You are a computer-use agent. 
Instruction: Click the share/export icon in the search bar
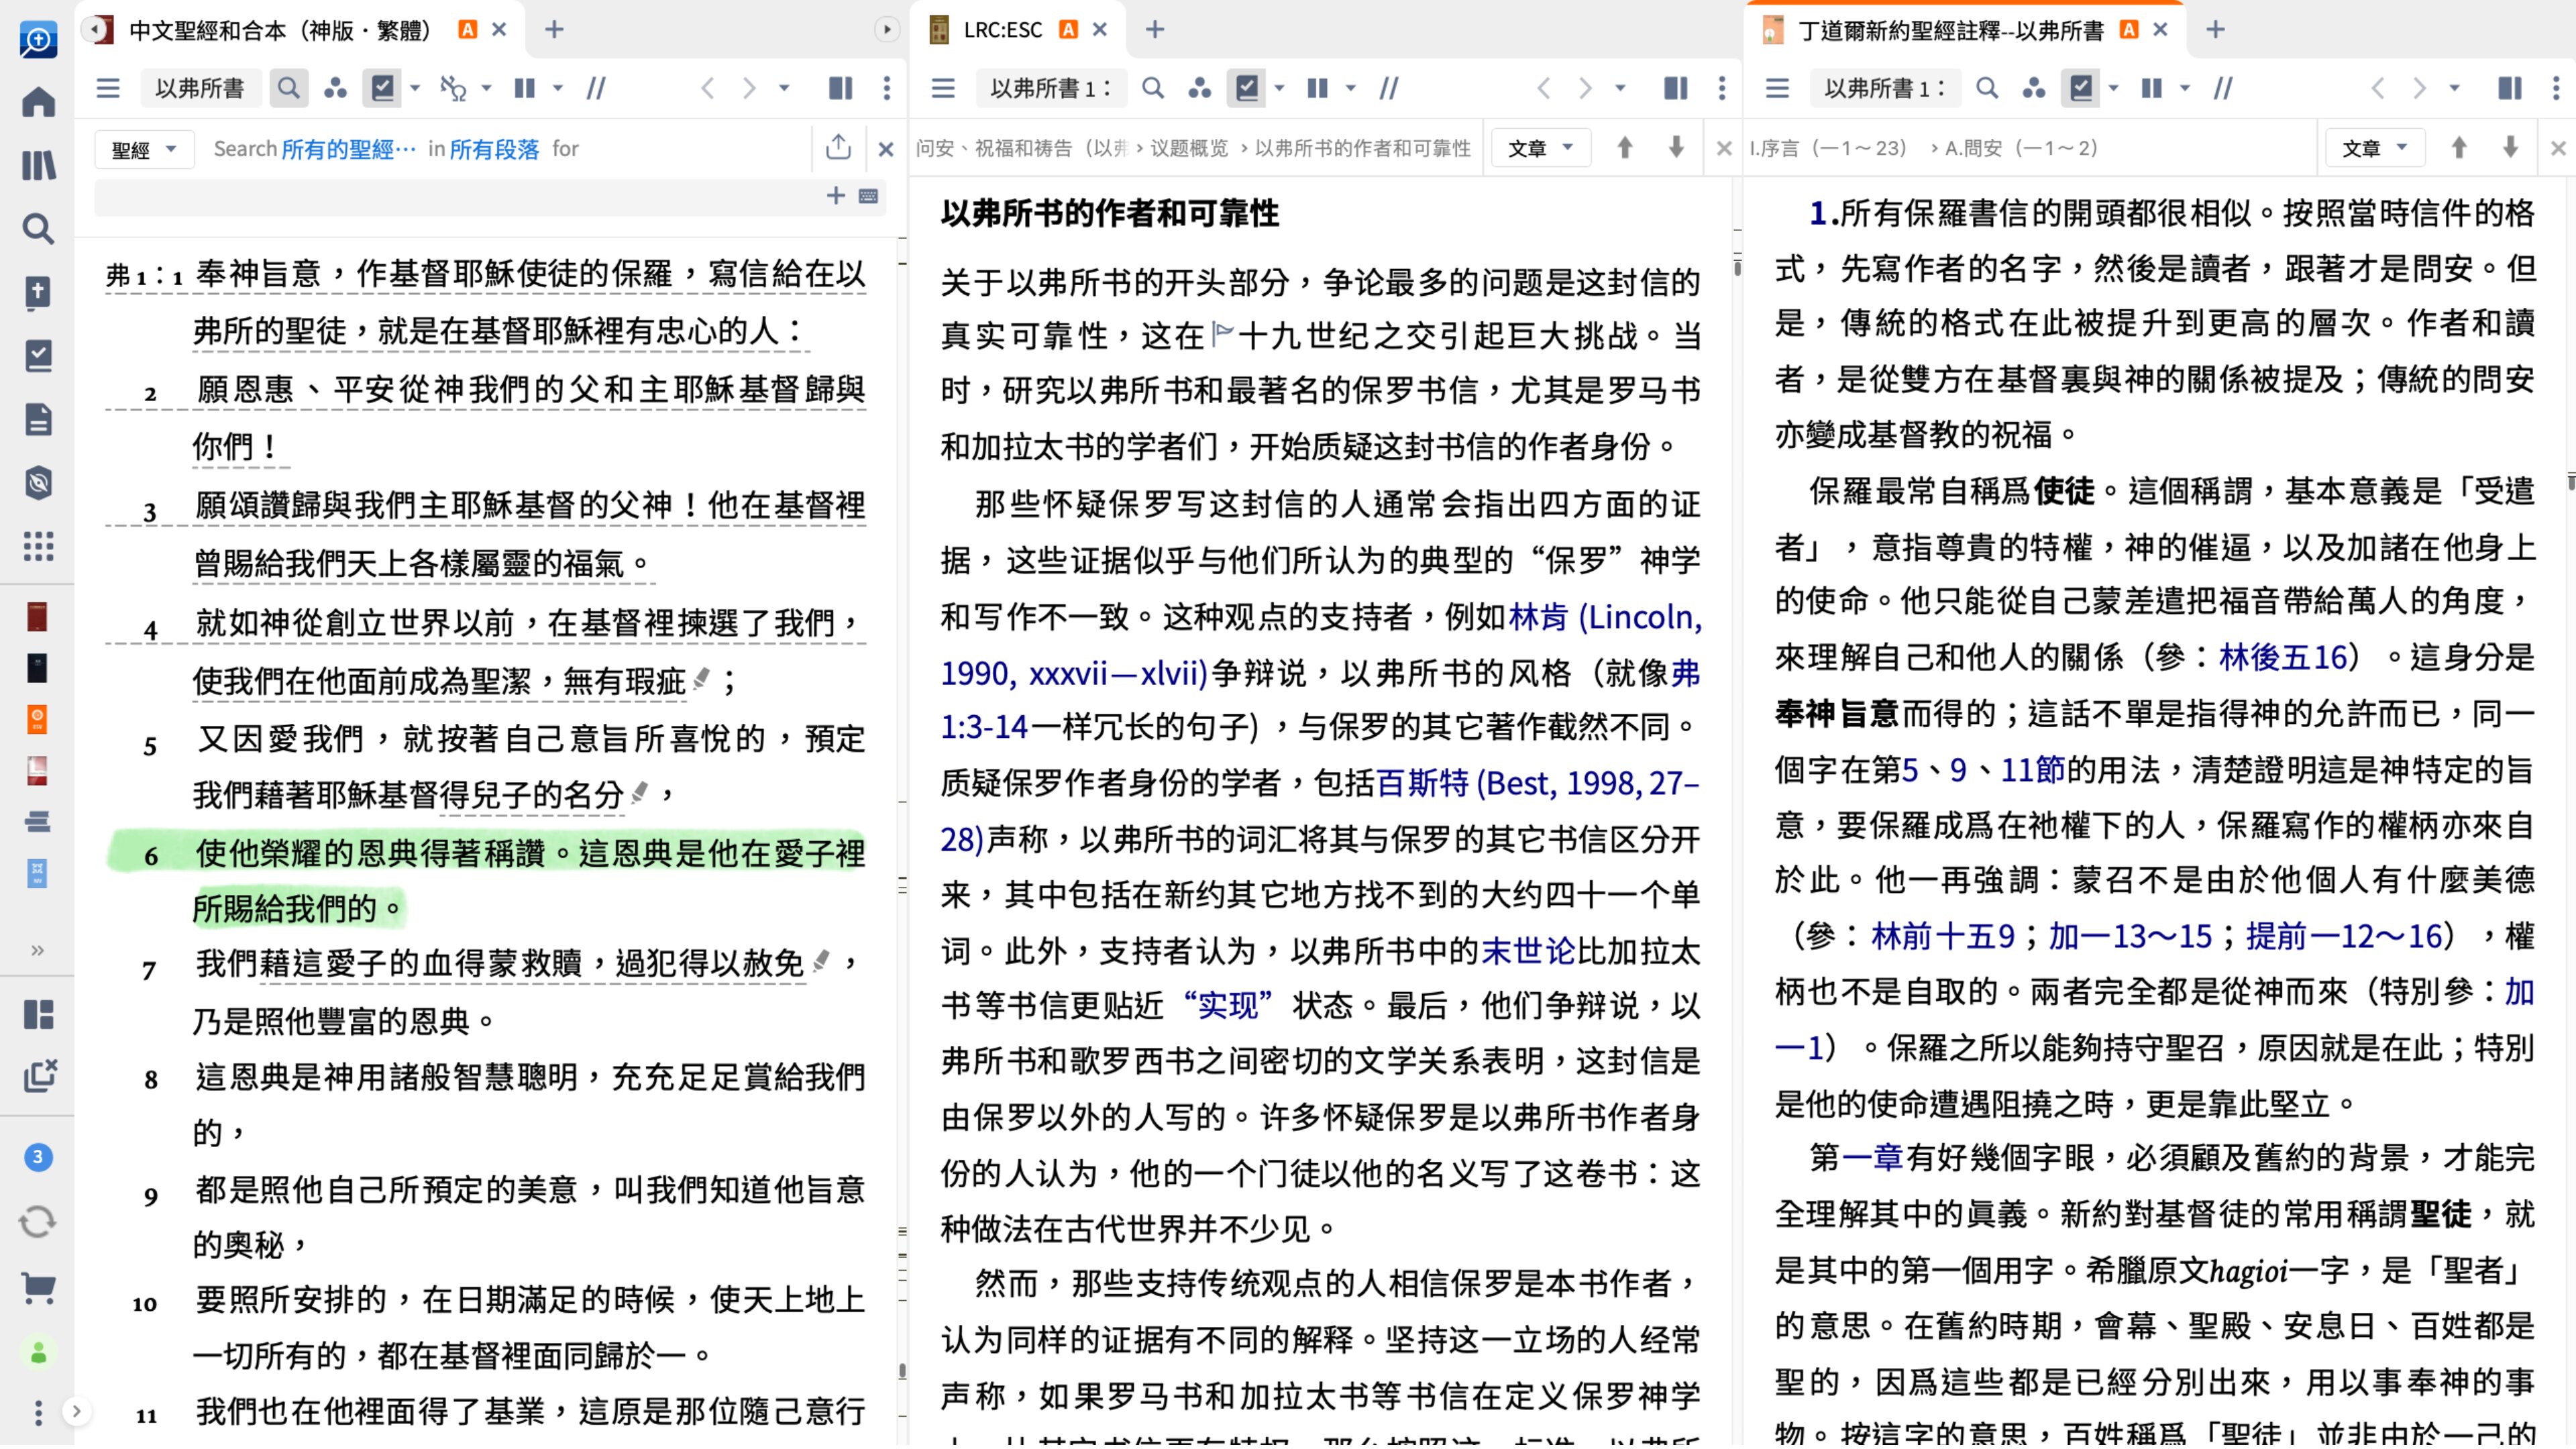pos(838,148)
